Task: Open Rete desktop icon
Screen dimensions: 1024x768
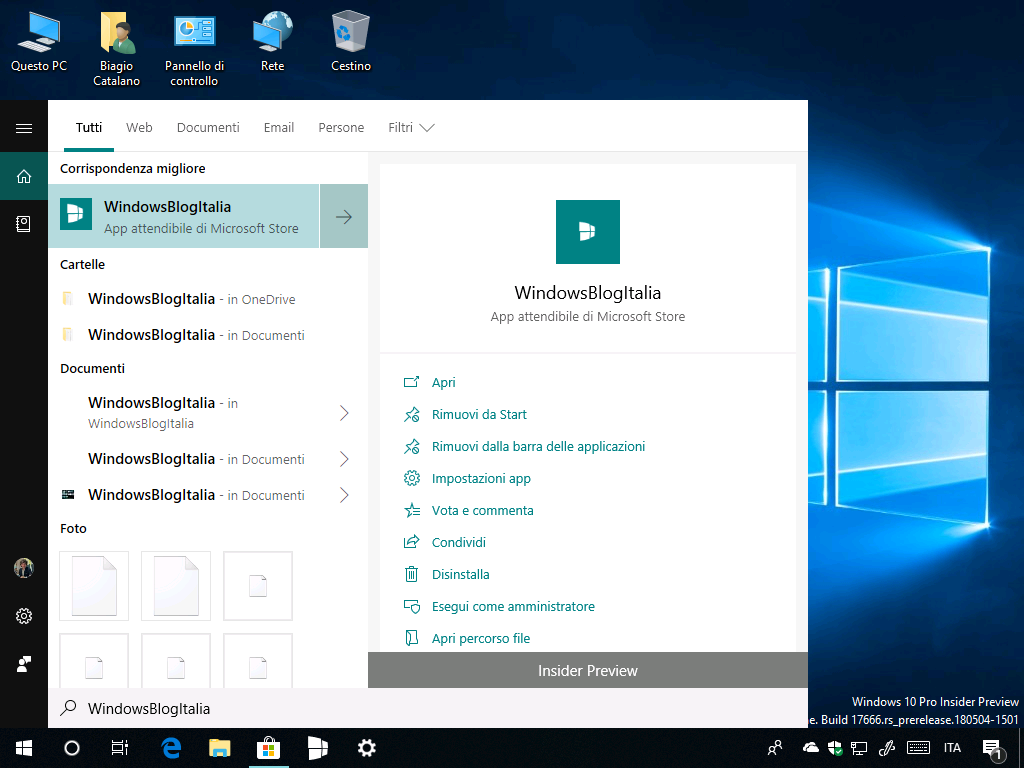Action: 272,42
